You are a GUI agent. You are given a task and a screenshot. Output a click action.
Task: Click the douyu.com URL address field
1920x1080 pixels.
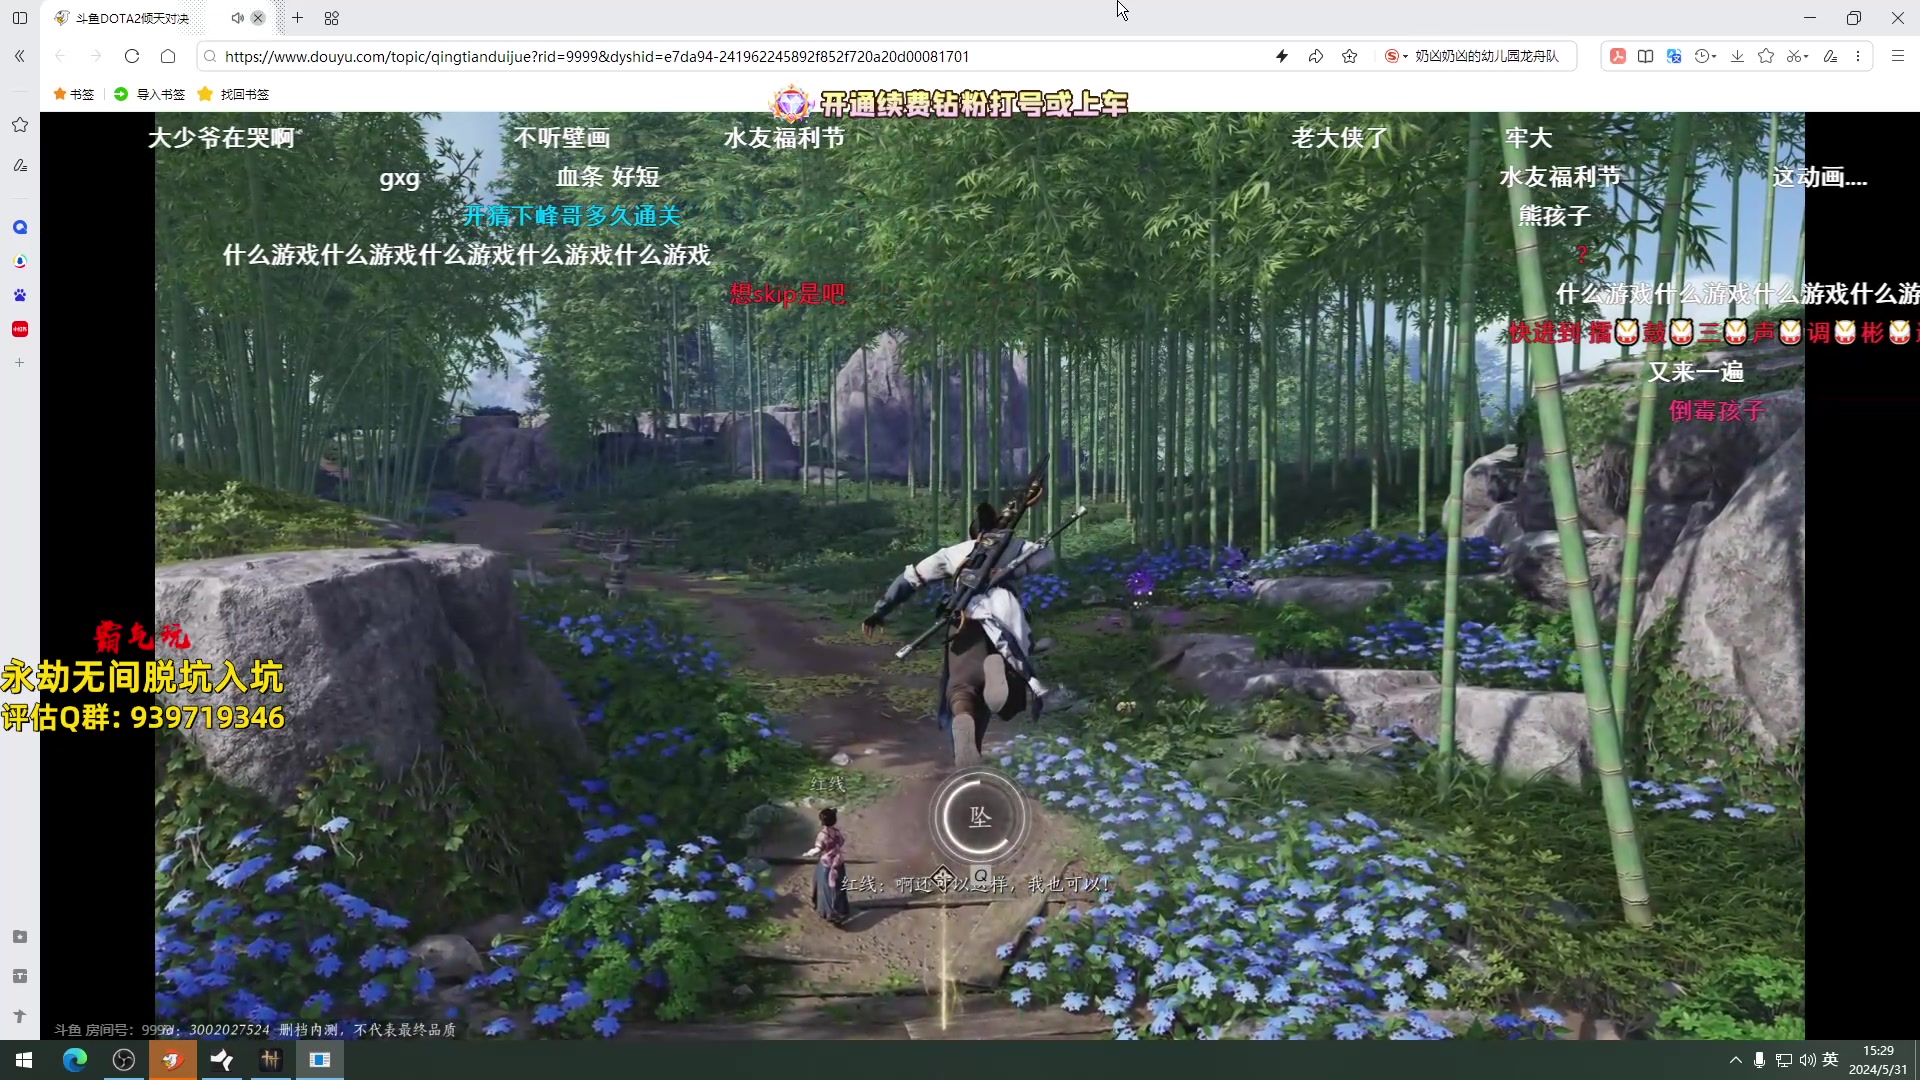[597, 56]
